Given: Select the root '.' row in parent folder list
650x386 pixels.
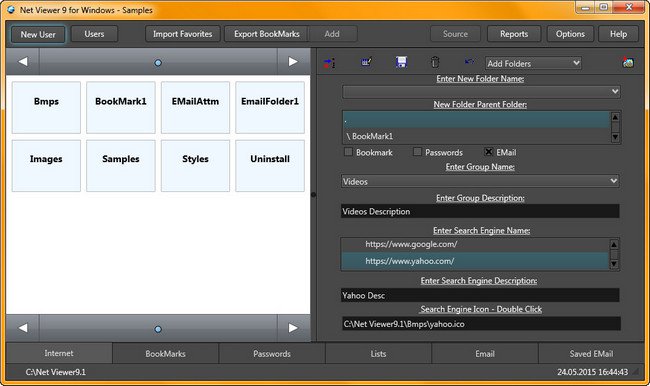Looking at the screenshot, I should 476,120.
